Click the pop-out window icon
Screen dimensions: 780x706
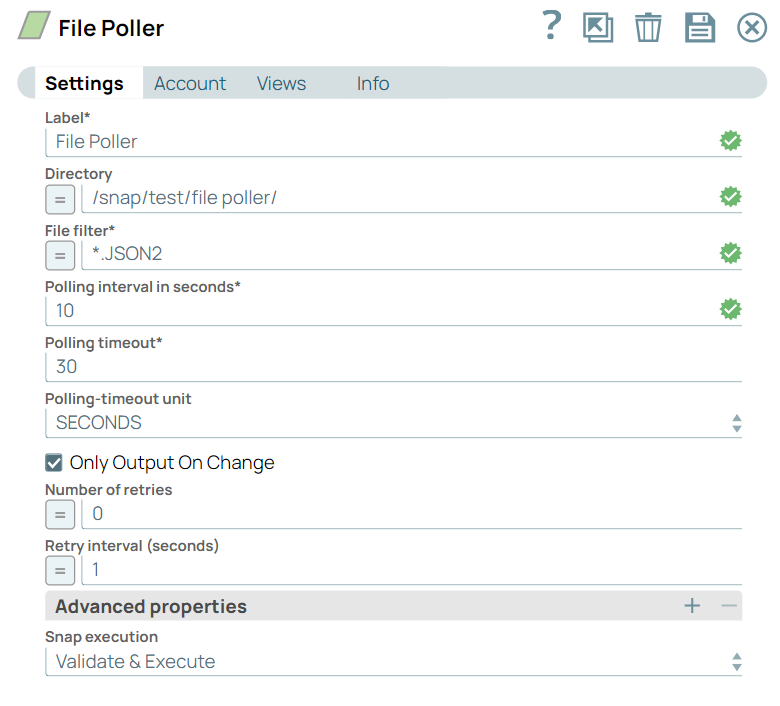coord(598,27)
